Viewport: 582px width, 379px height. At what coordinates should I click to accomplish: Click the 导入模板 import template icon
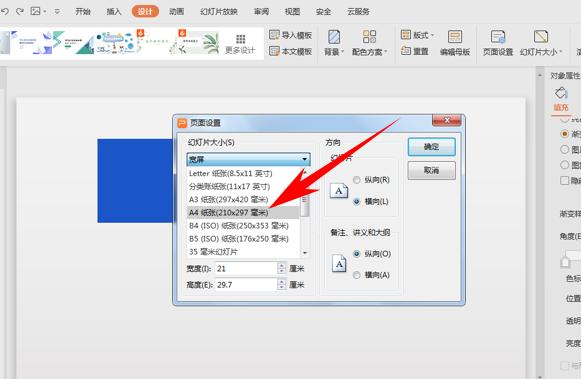274,35
